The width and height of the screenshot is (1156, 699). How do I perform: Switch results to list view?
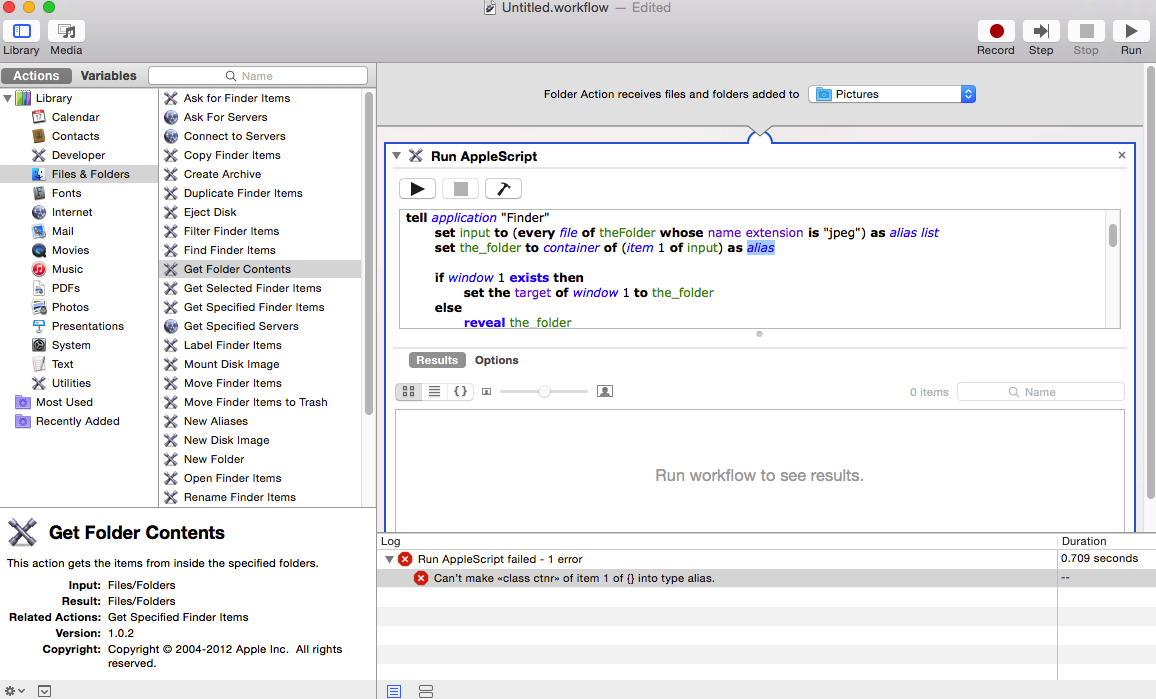434,392
